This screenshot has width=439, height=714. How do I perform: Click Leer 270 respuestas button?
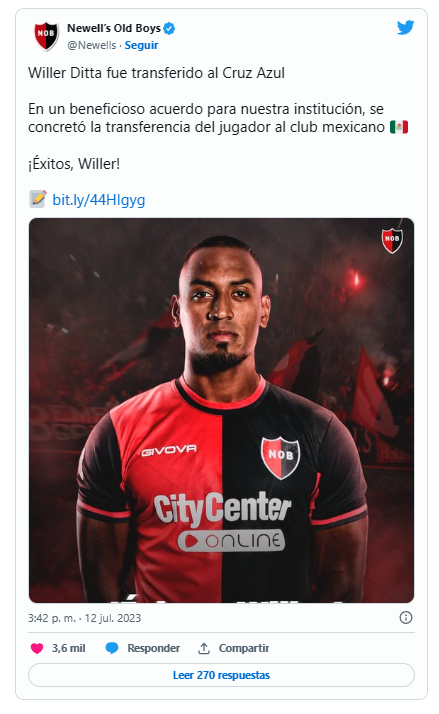(x=221, y=675)
